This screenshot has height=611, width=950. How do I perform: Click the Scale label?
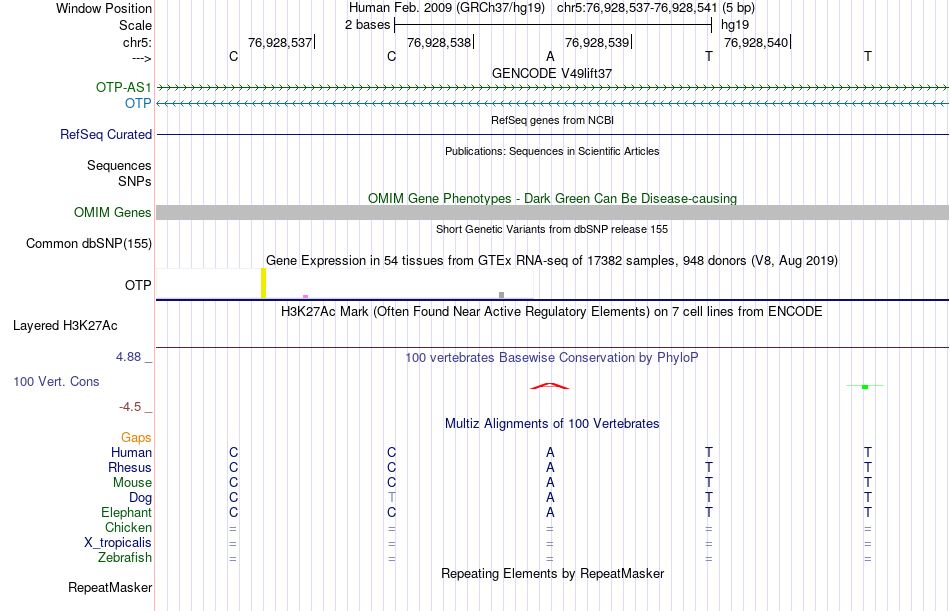[x=136, y=25]
